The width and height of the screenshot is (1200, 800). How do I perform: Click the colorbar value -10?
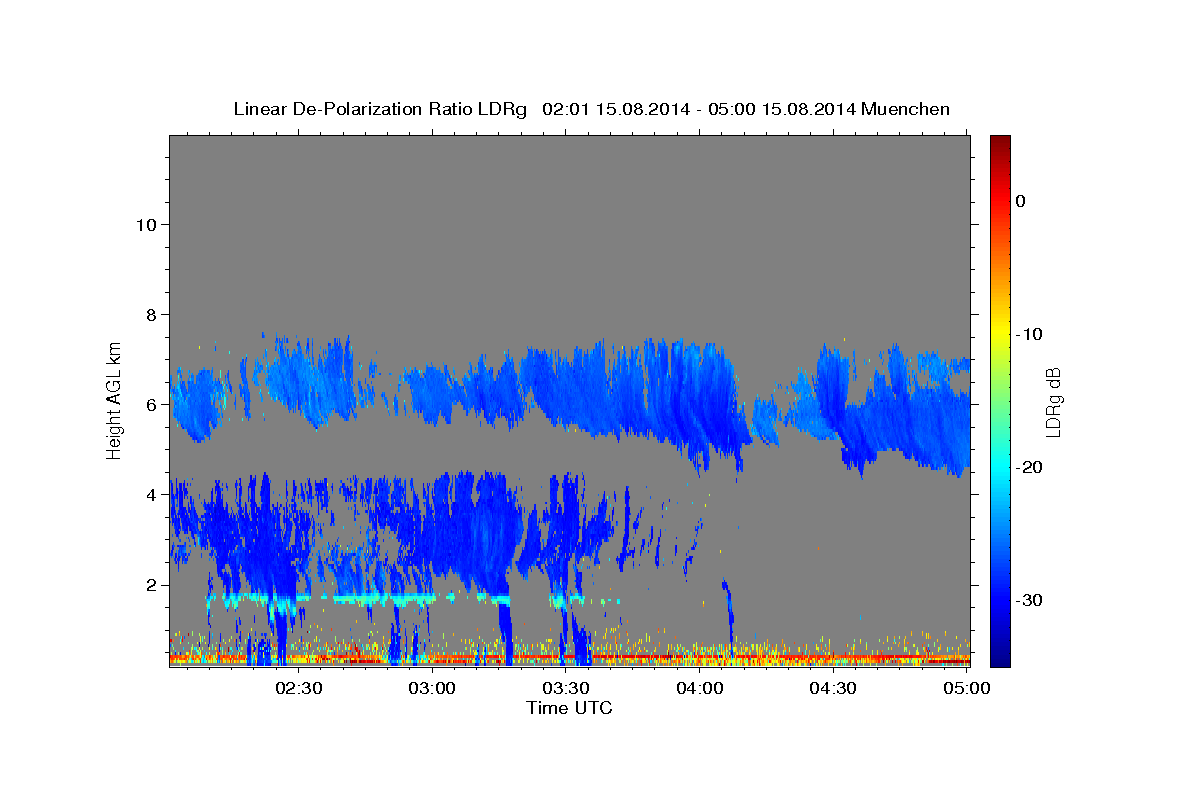coord(1030,334)
